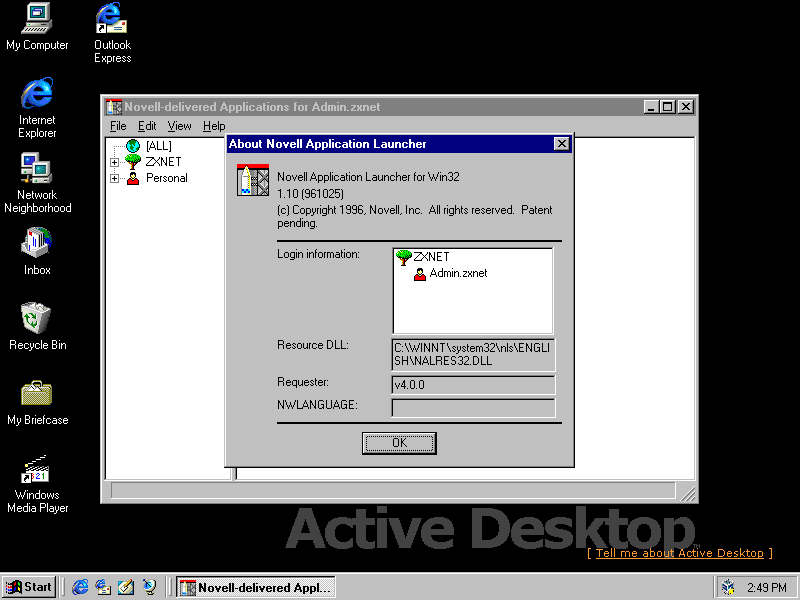Image resolution: width=800 pixels, height=600 pixels.
Task: Click the launcher window resize grip
Action: 687,493
